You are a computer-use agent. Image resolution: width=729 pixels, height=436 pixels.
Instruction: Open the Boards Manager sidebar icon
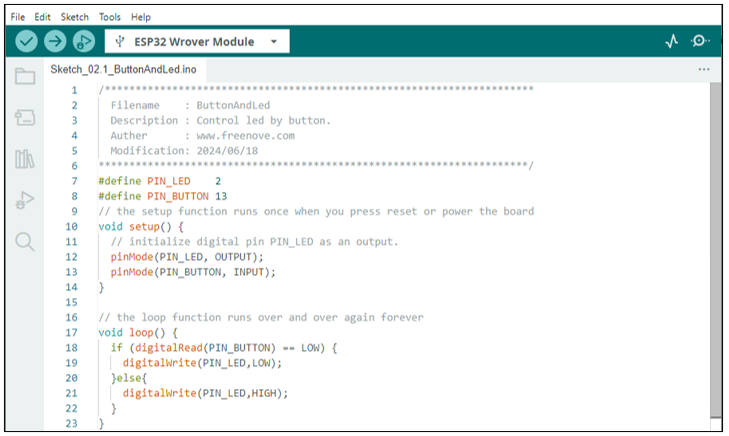click(x=25, y=117)
